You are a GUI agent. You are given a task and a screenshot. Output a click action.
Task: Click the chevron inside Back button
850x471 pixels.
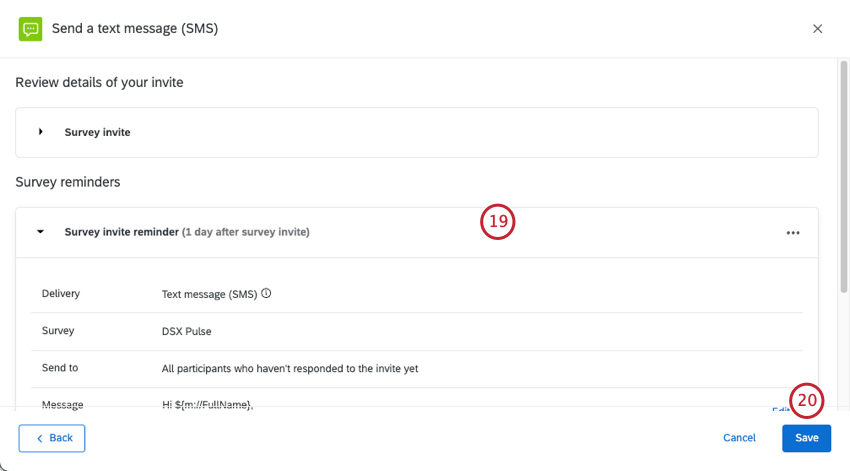pyautogui.click(x=40, y=438)
